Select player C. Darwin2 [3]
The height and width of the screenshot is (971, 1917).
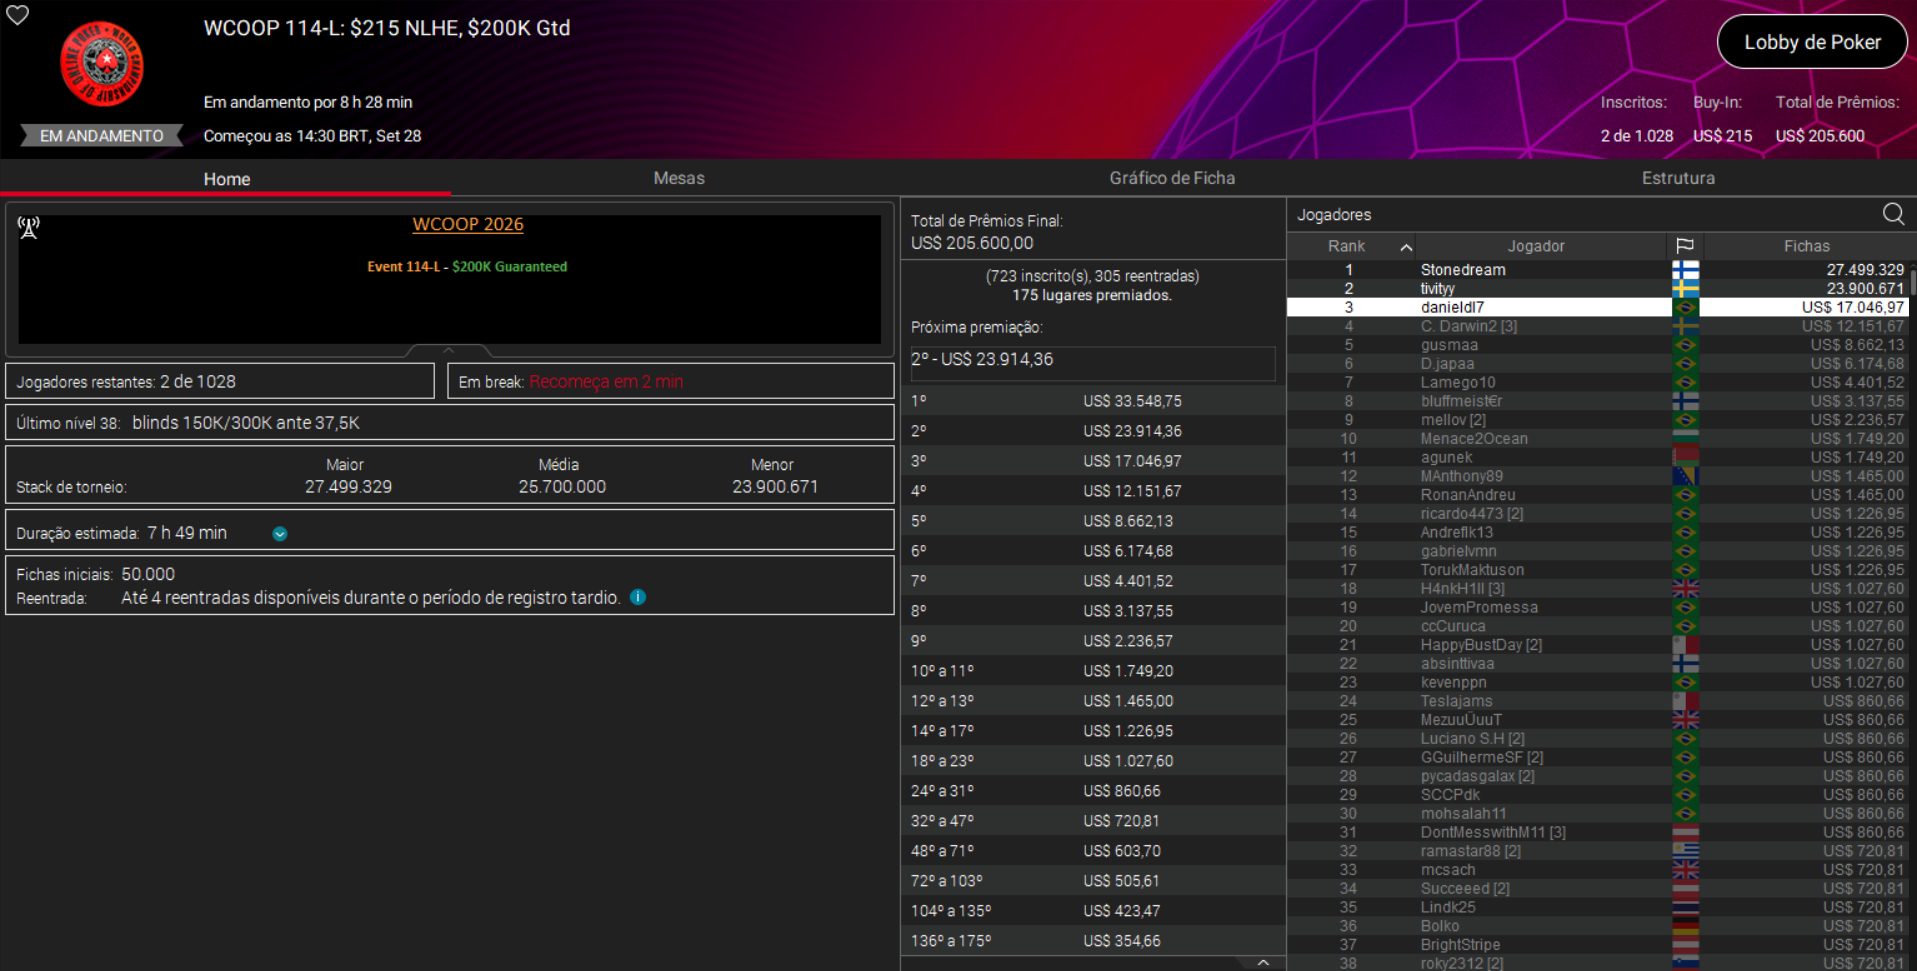click(x=1597, y=326)
